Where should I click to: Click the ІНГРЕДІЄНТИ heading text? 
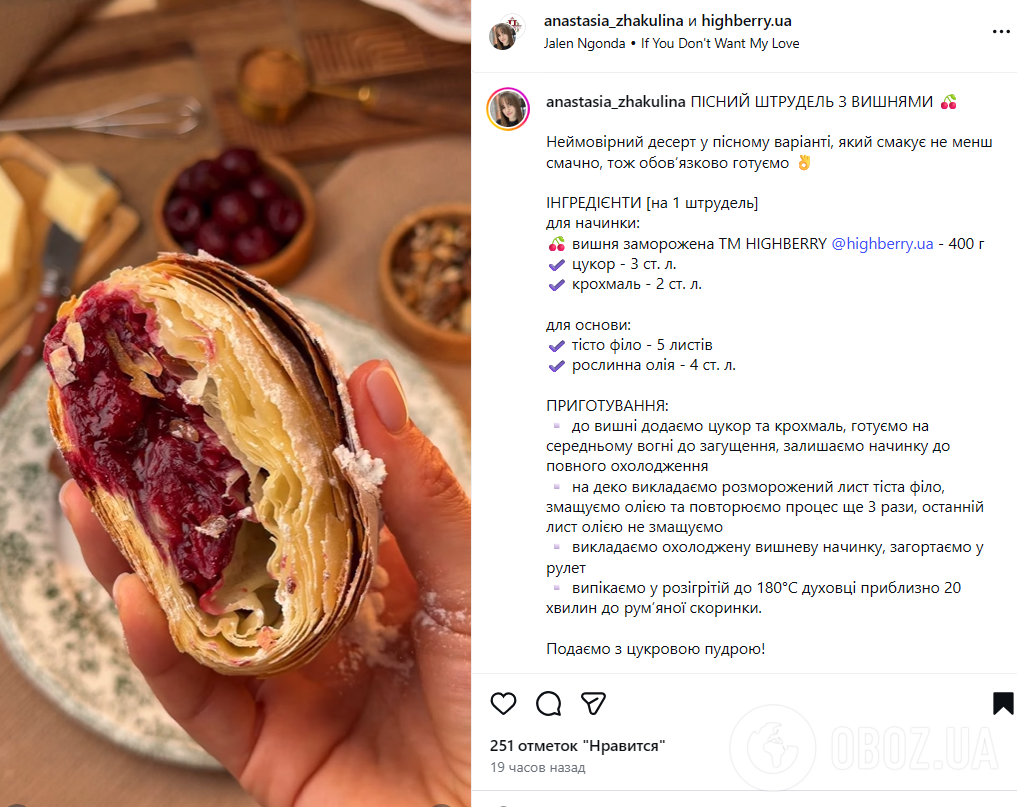tap(593, 203)
